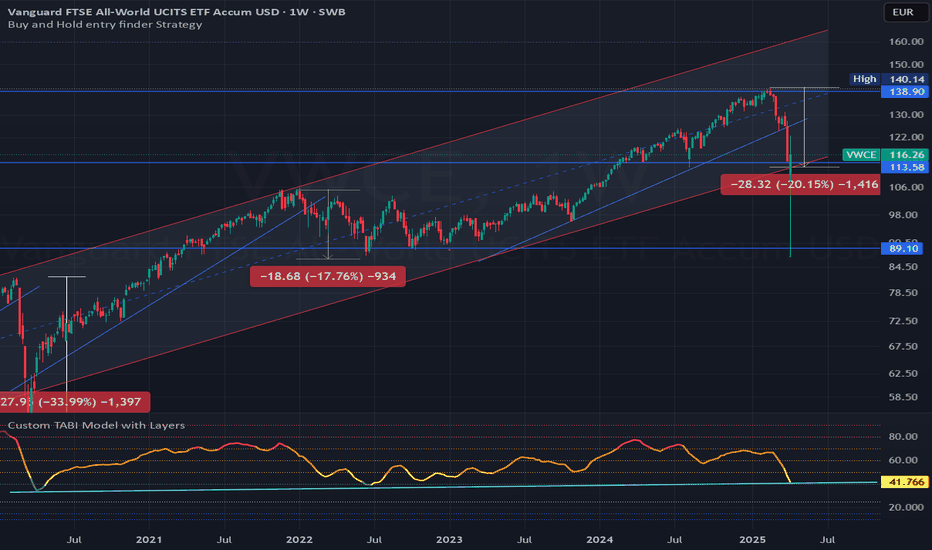Click the 2024 label on time axis
The height and width of the screenshot is (550, 932).
tap(600, 540)
